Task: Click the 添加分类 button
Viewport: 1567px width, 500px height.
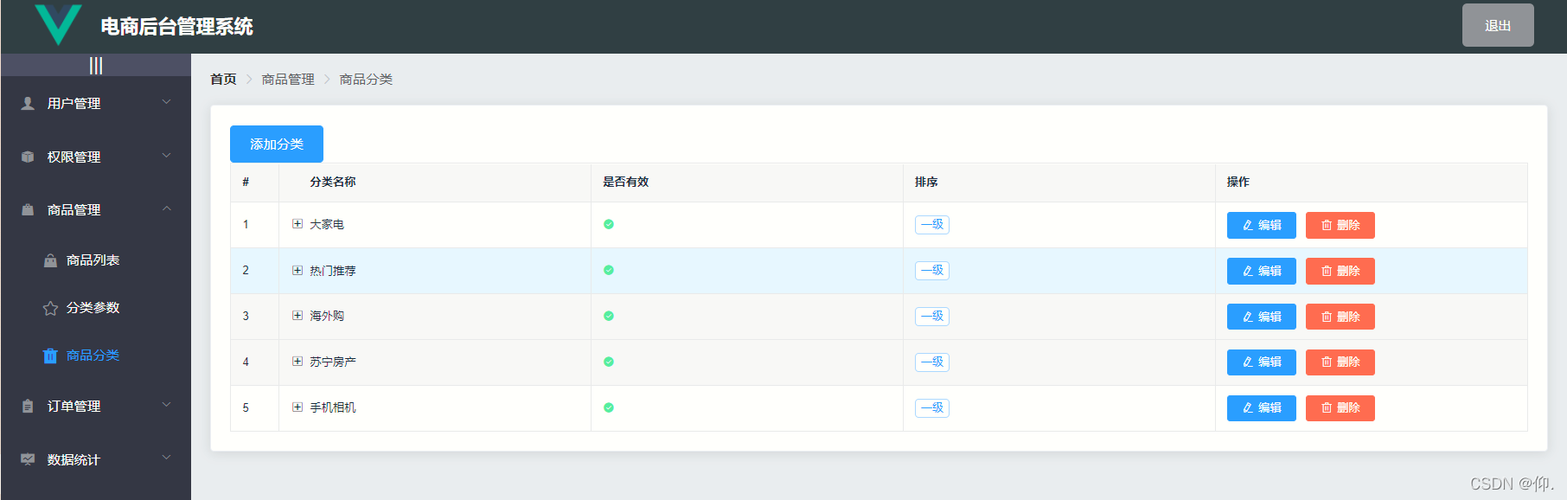Action: [277, 144]
